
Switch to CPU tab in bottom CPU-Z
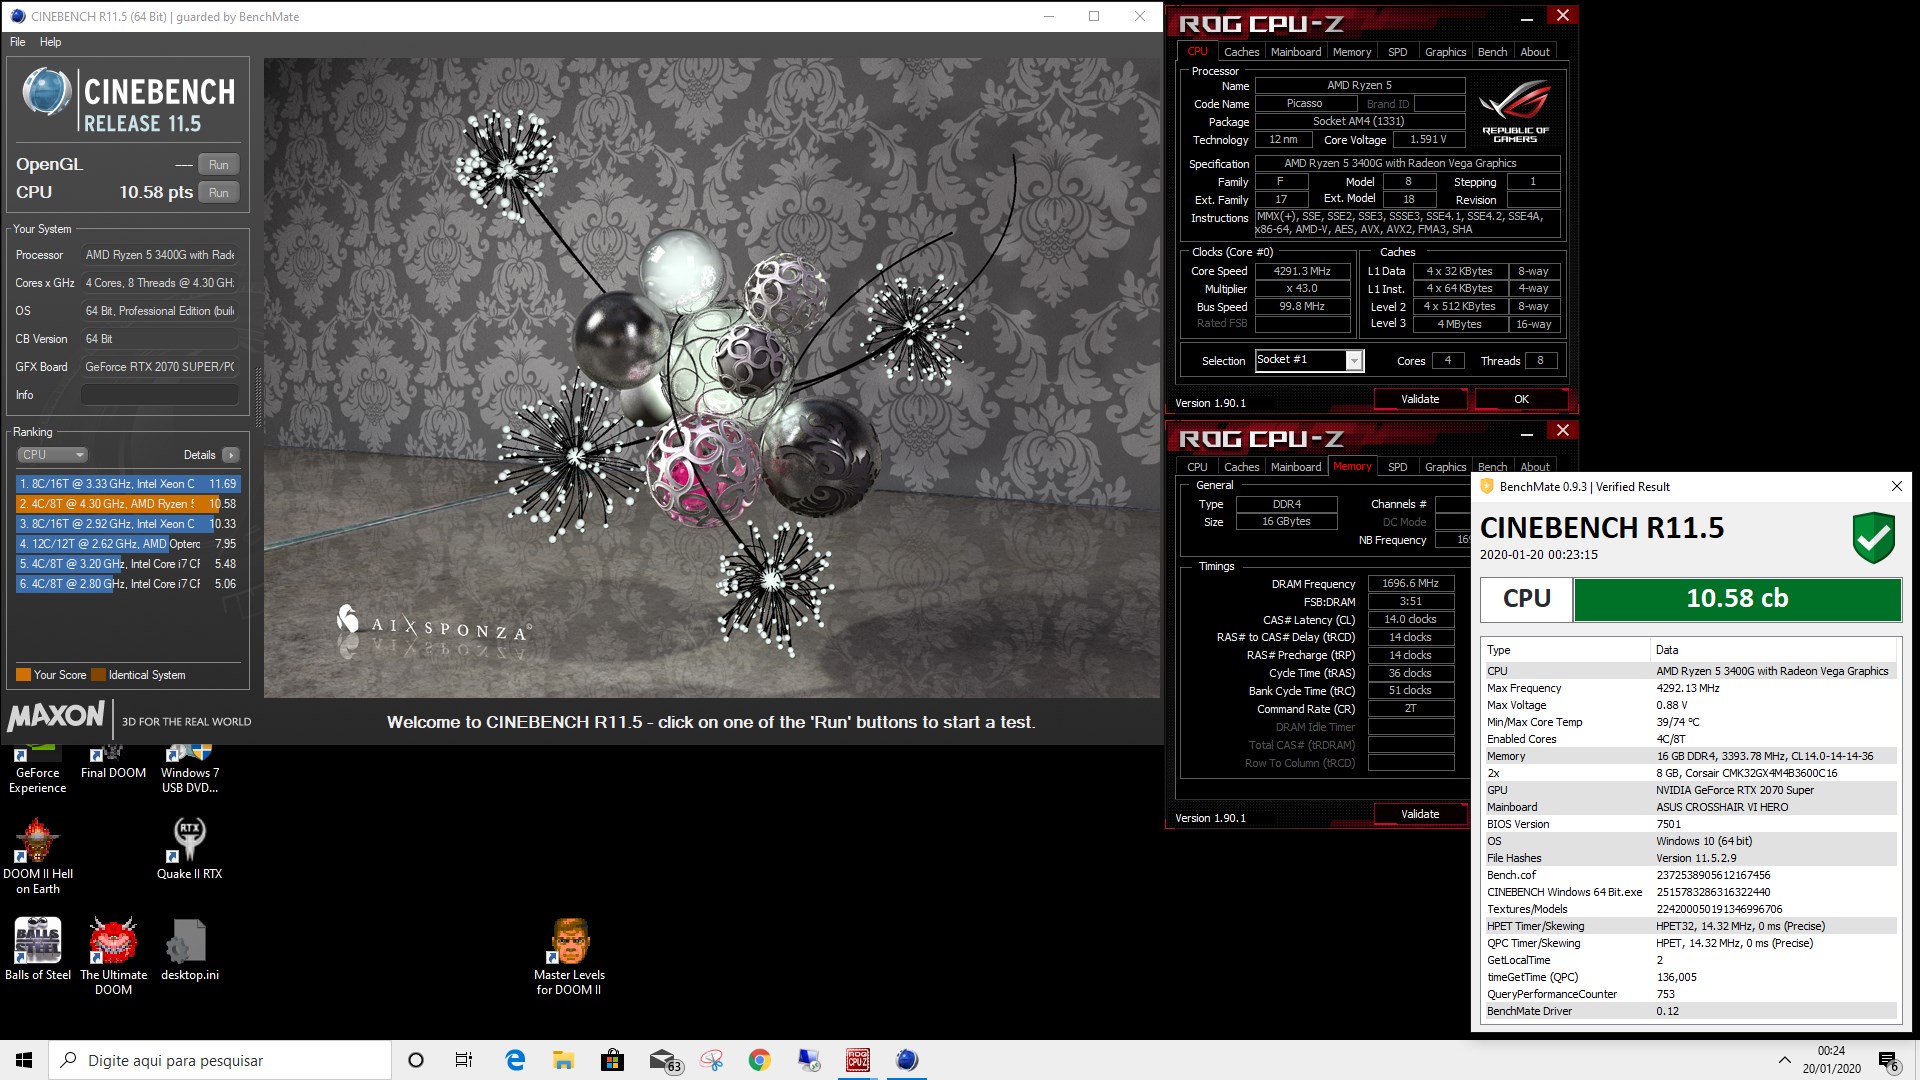click(1197, 467)
